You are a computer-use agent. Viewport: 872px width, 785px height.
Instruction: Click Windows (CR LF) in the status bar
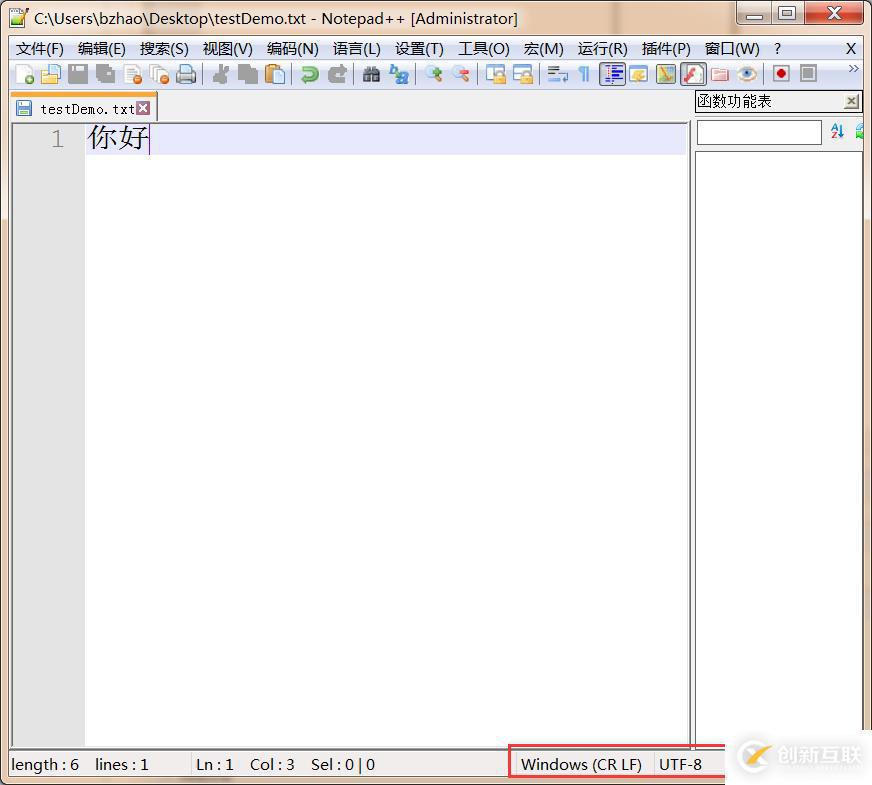(583, 764)
